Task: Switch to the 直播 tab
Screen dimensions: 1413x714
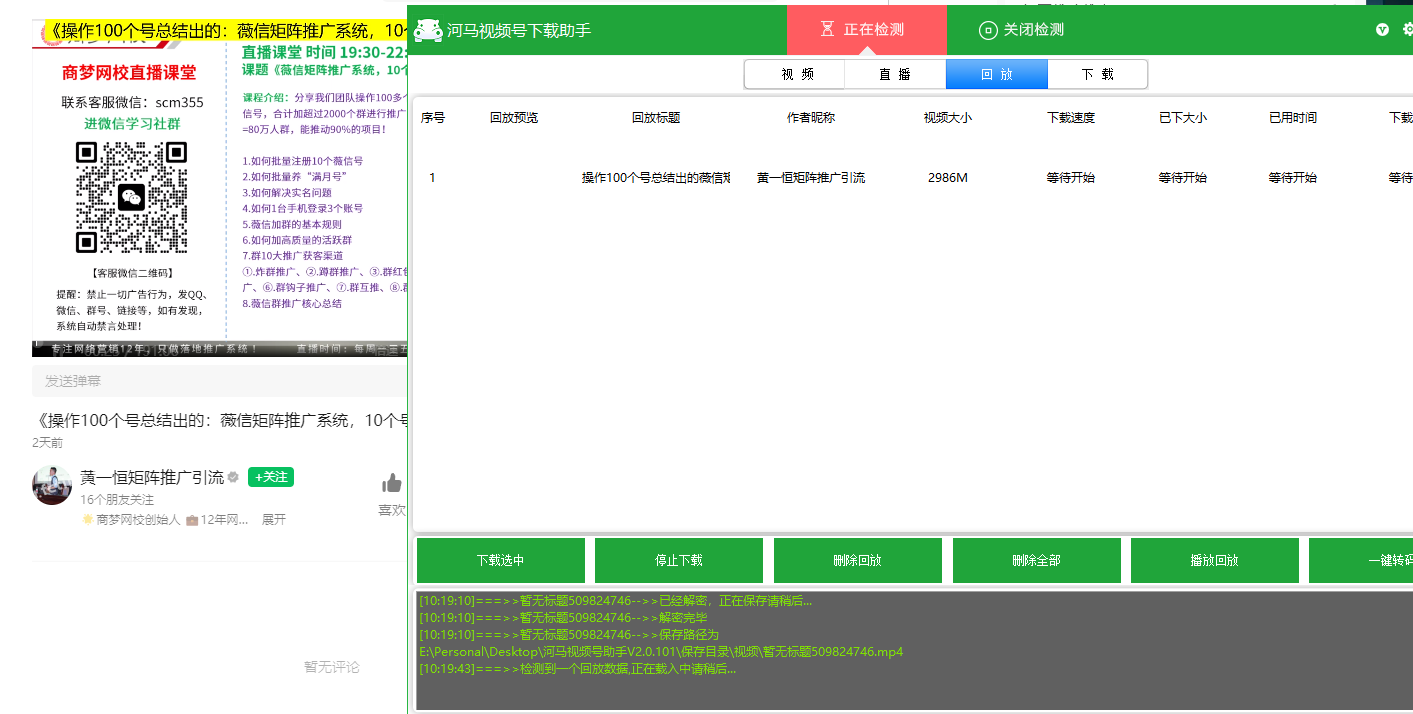Action: (x=895, y=74)
